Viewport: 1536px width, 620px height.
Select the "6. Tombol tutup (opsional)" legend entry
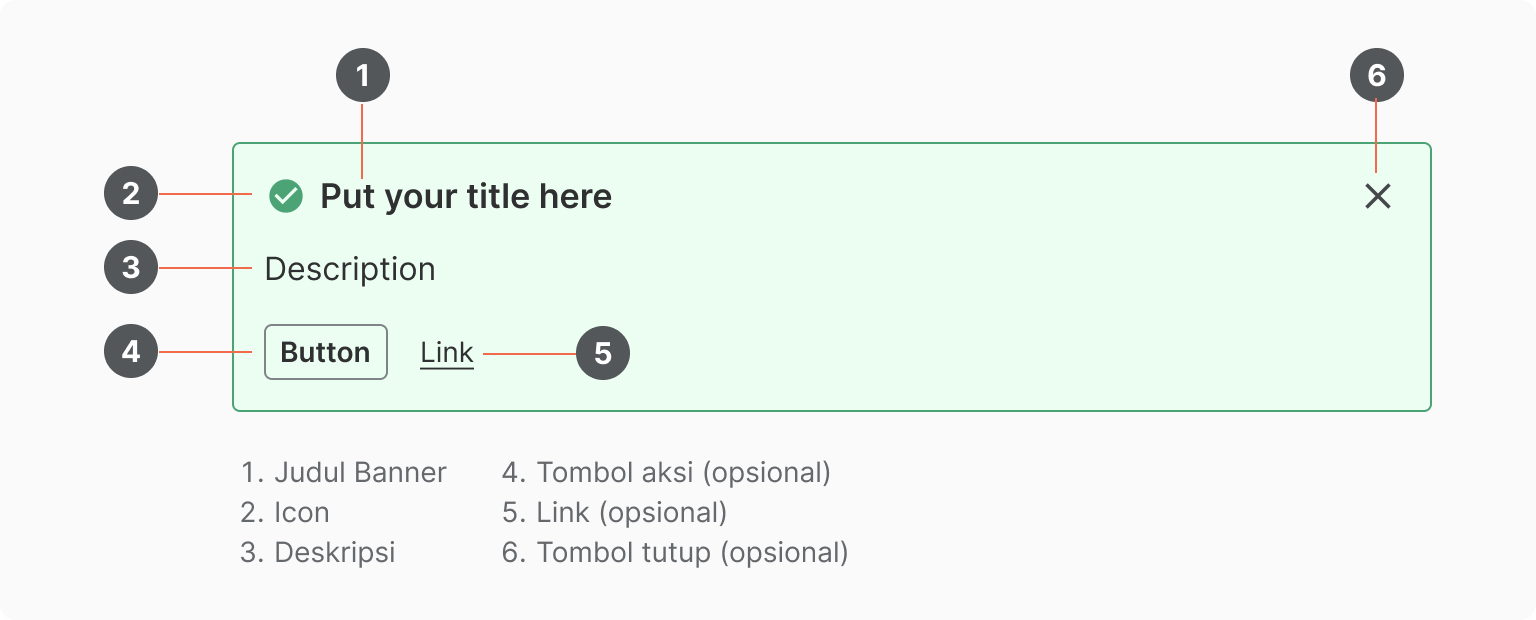coord(675,552)
